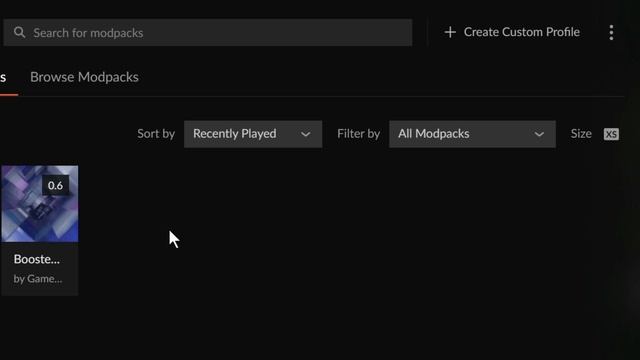
Task: Click the by Game... author text
Action: tap(38, 279)
